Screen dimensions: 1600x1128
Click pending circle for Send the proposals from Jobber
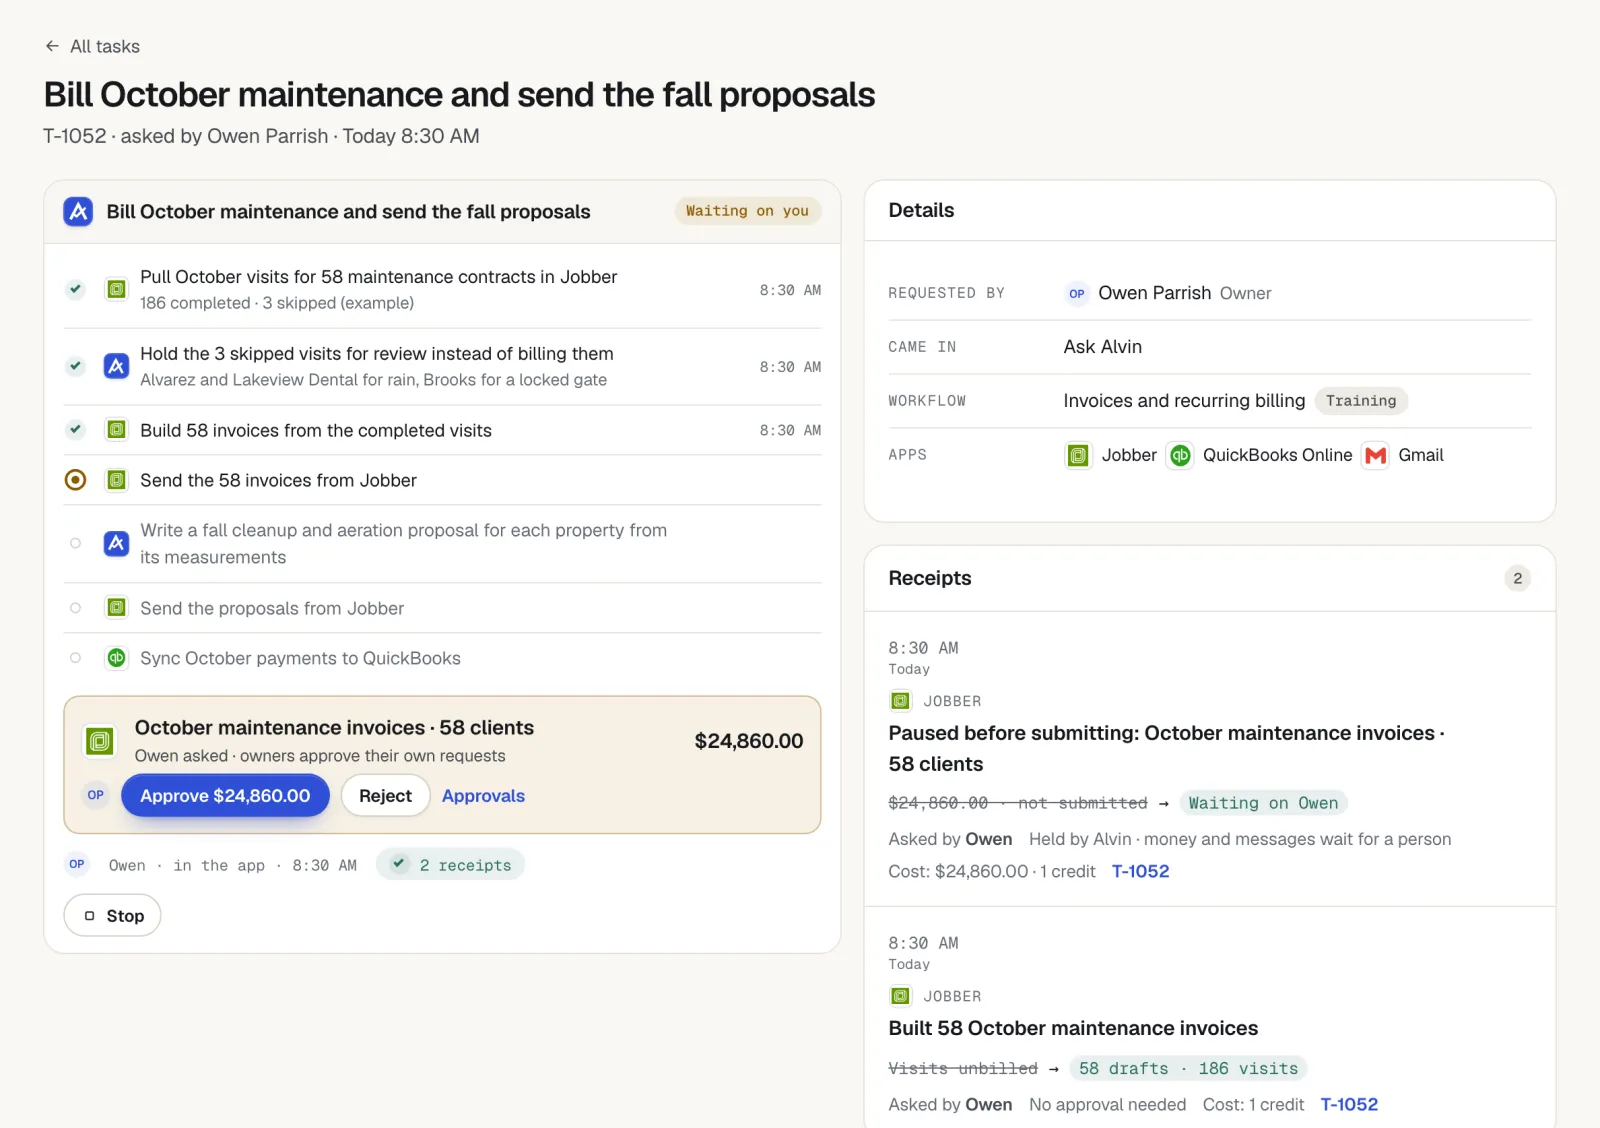(x=75, y=608)
